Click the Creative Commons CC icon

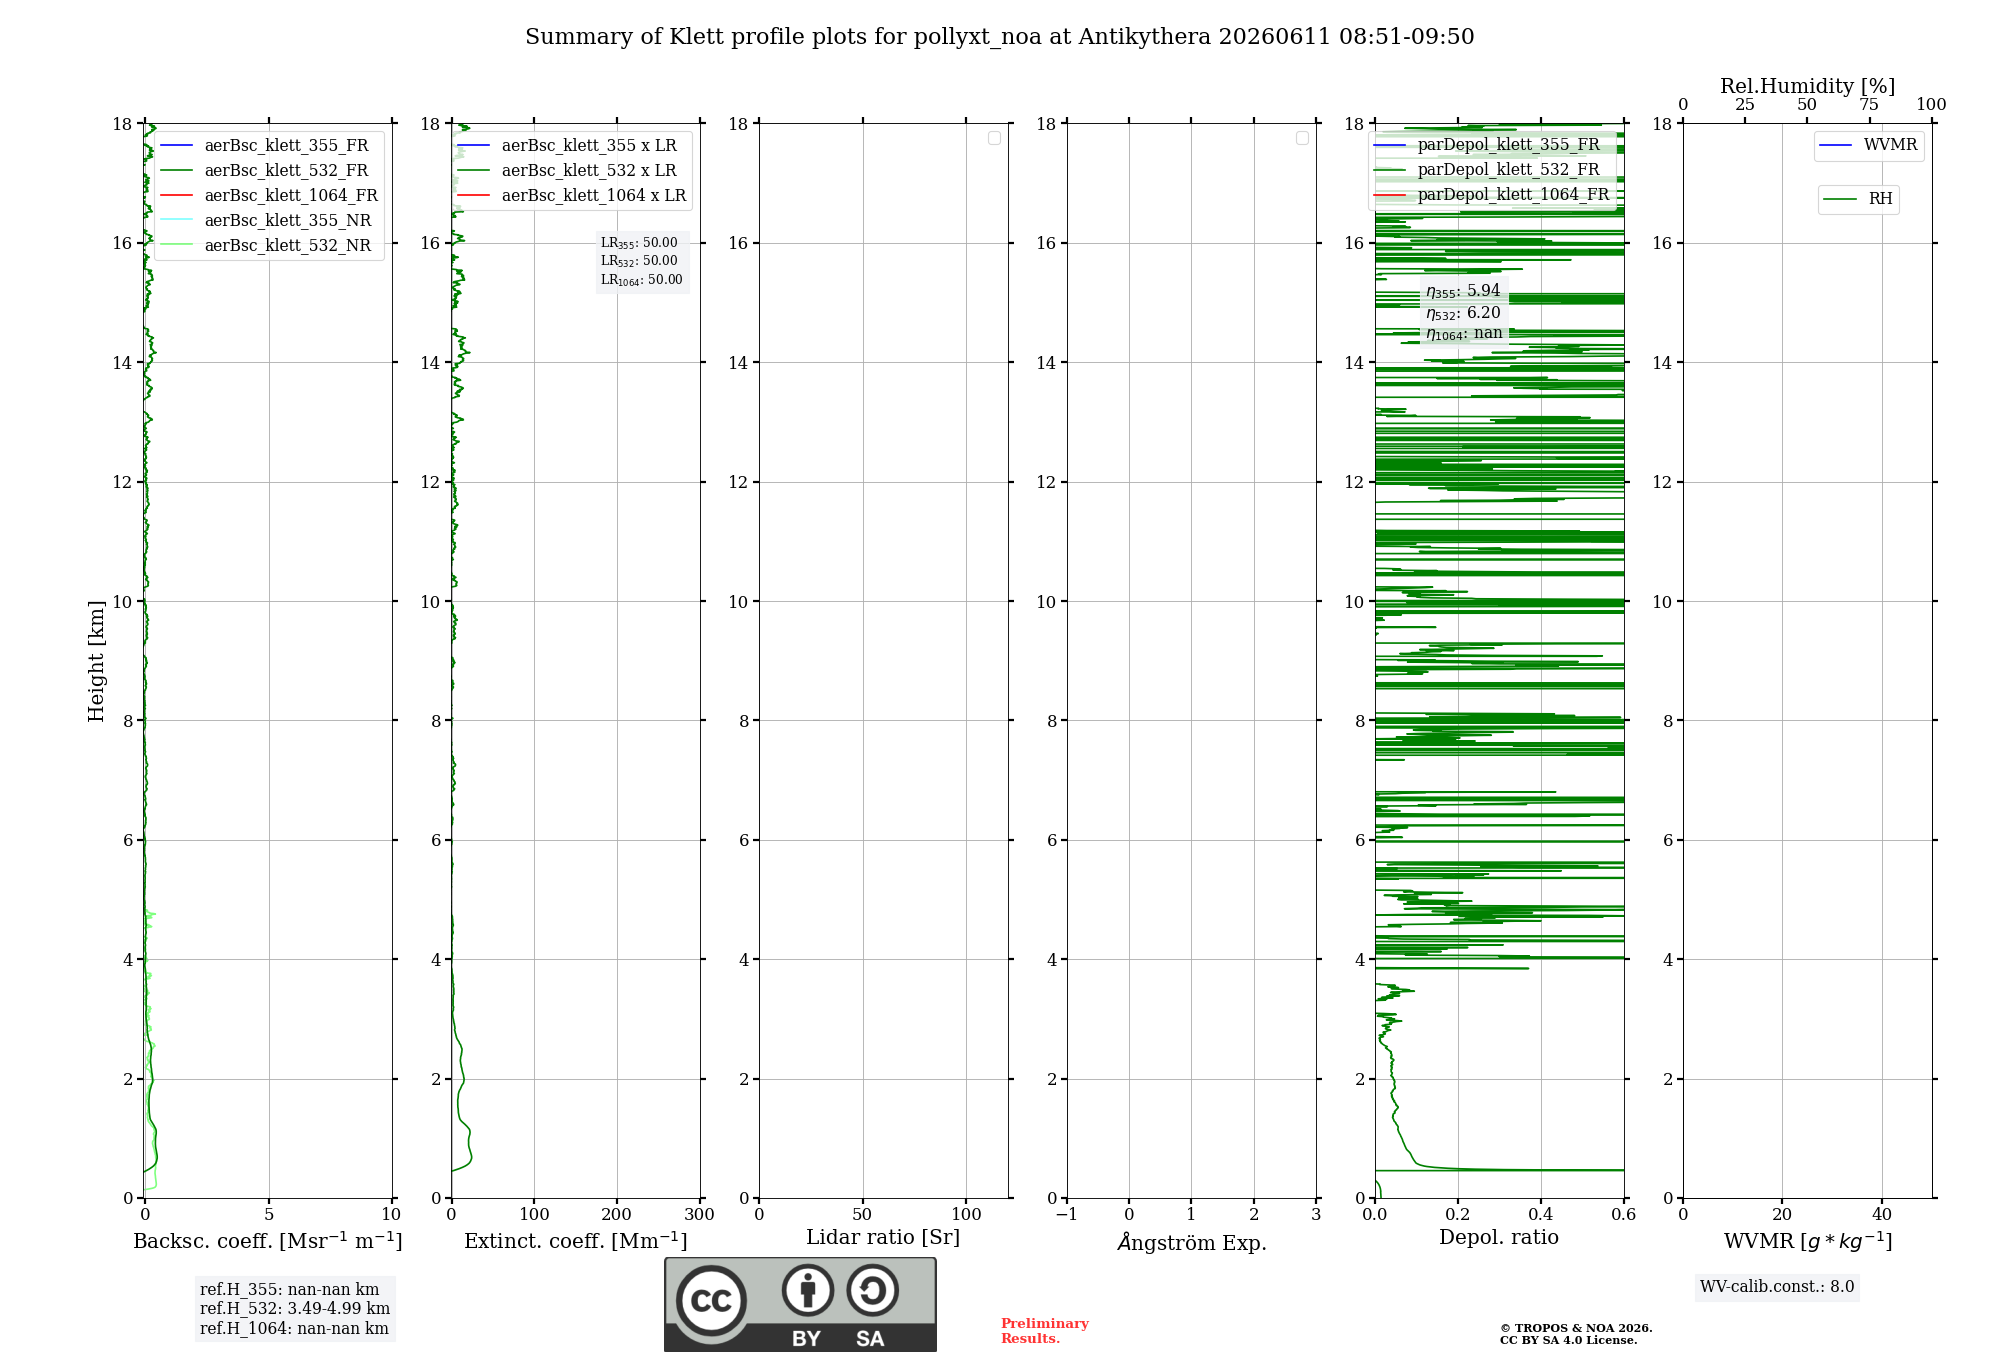pyautogui.click(x=711, y=1300)
